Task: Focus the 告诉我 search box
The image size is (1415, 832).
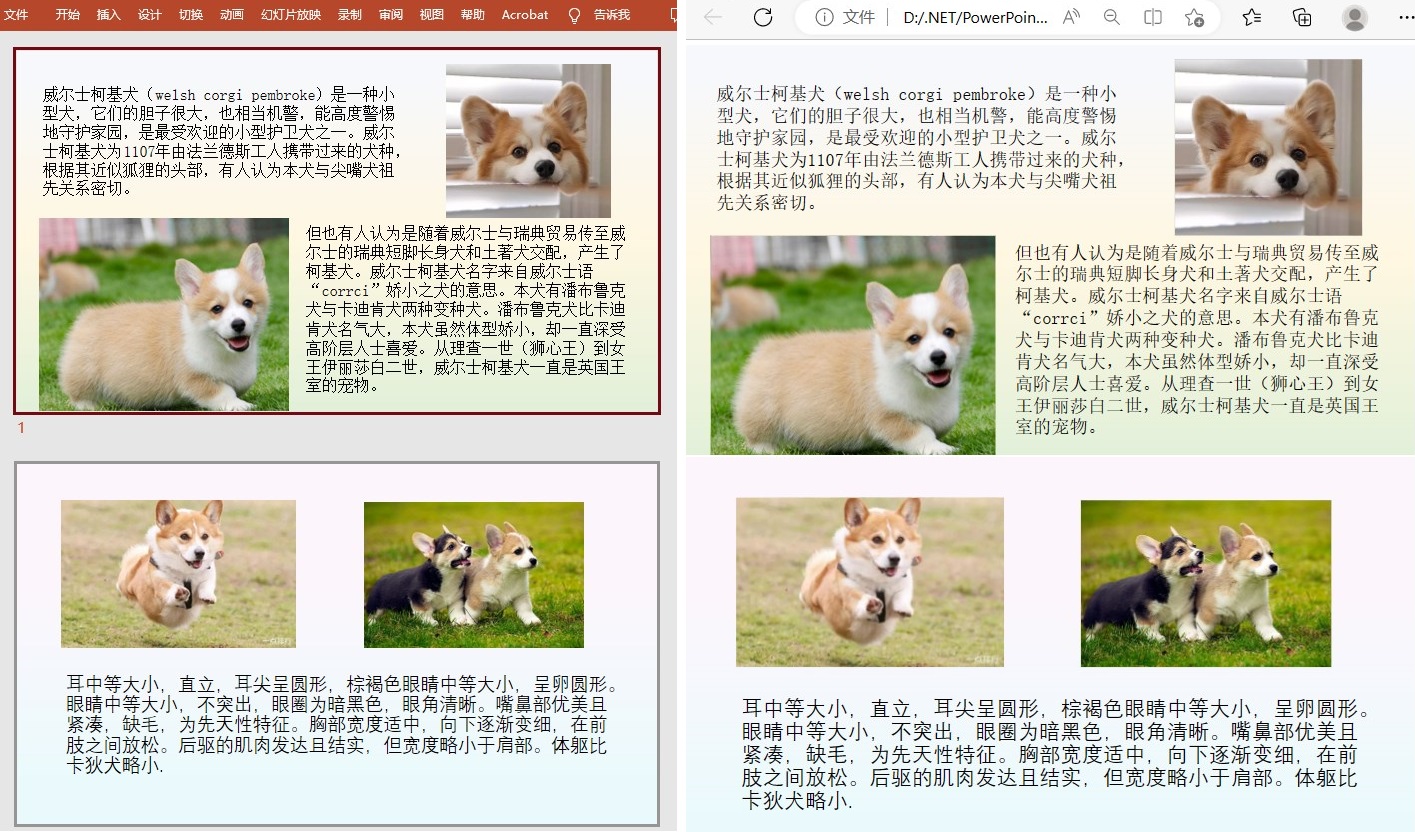Action: point(612,15)
